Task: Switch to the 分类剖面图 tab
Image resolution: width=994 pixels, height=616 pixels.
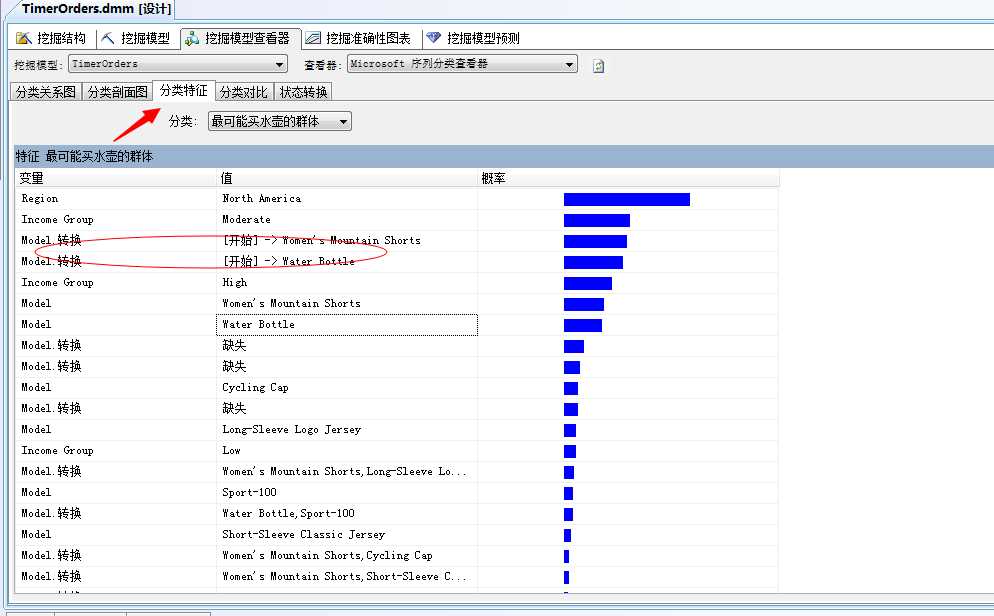Action: pyautogui.click(x=118, y=92)
